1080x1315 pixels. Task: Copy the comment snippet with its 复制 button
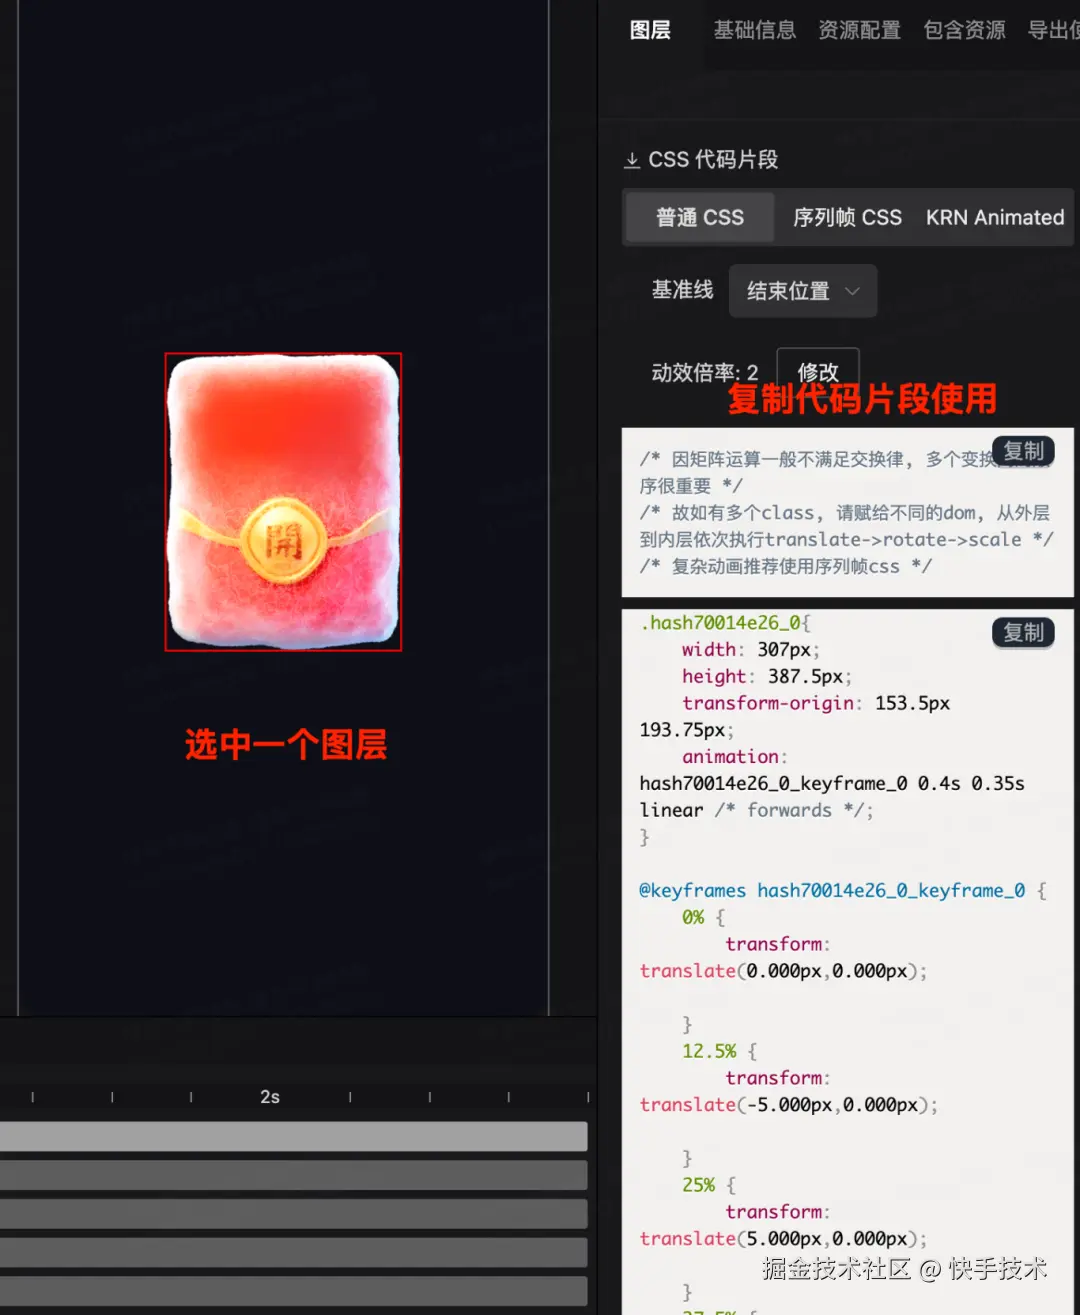pyautogui.click(x=1023, y=451)
